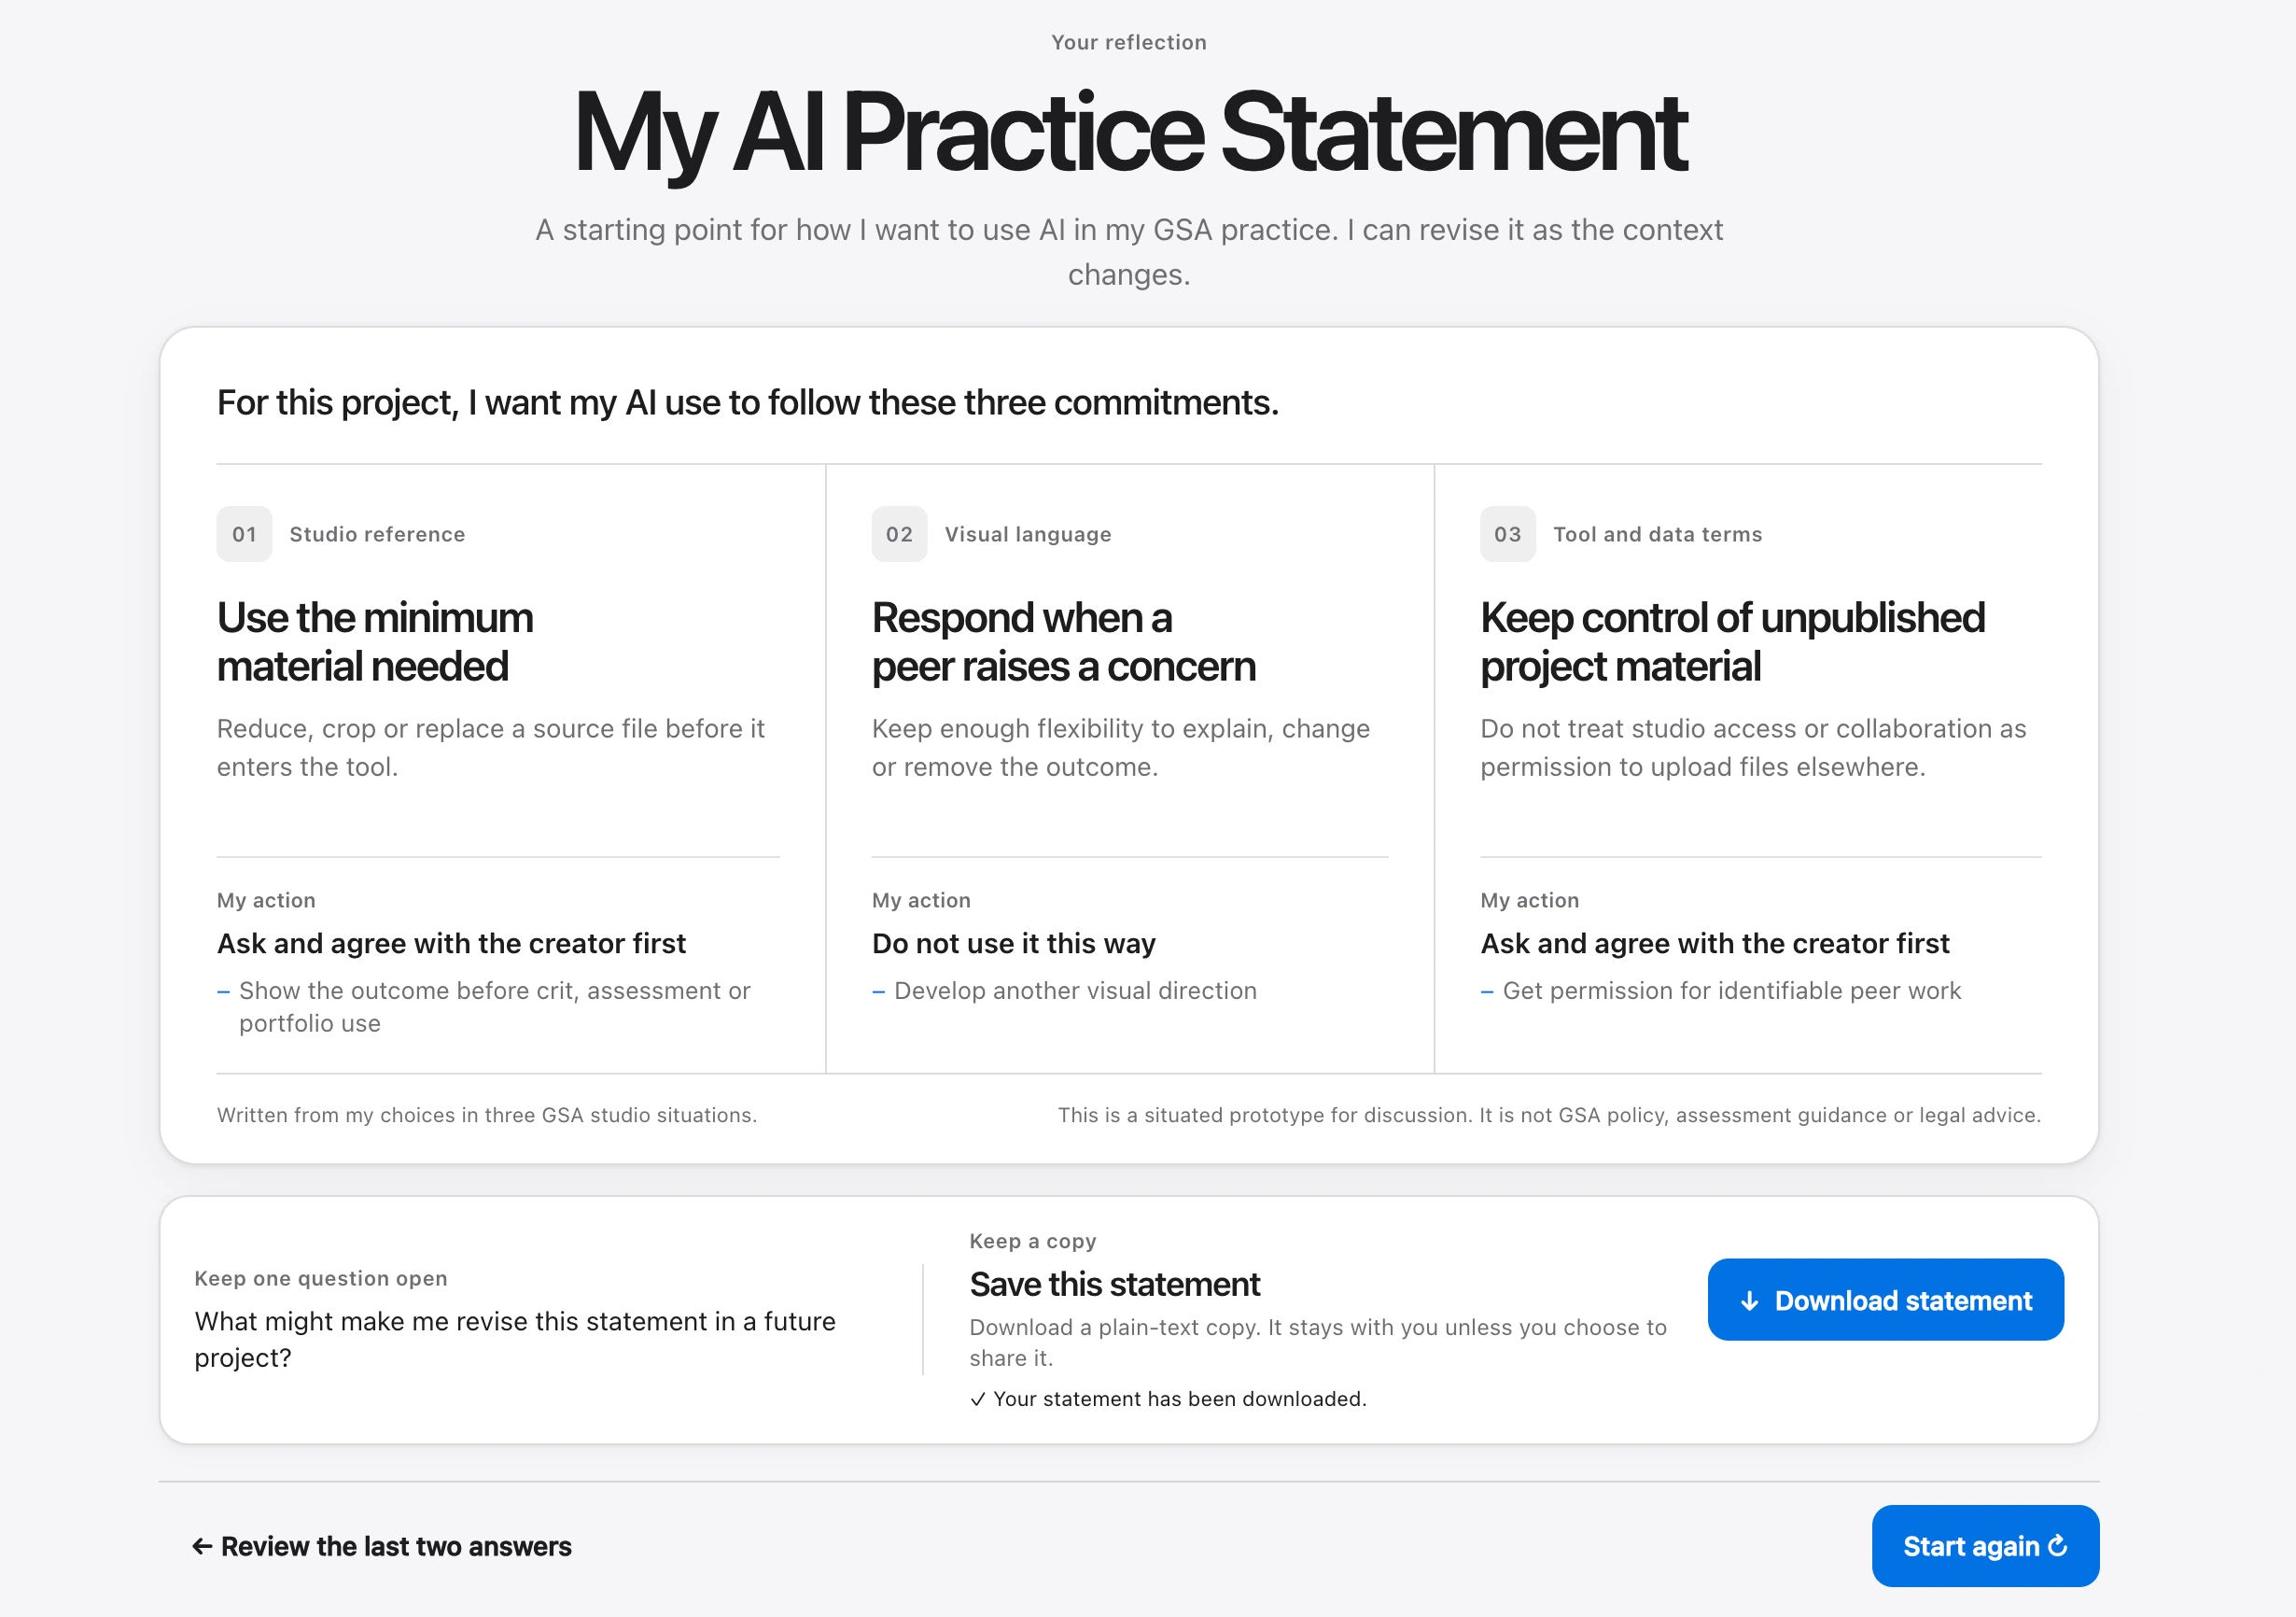The height and width of the screenshot is (1617, 2296).
Task: Click the situated prototype disclaimer text
Action: (x=1549, y=1114)
